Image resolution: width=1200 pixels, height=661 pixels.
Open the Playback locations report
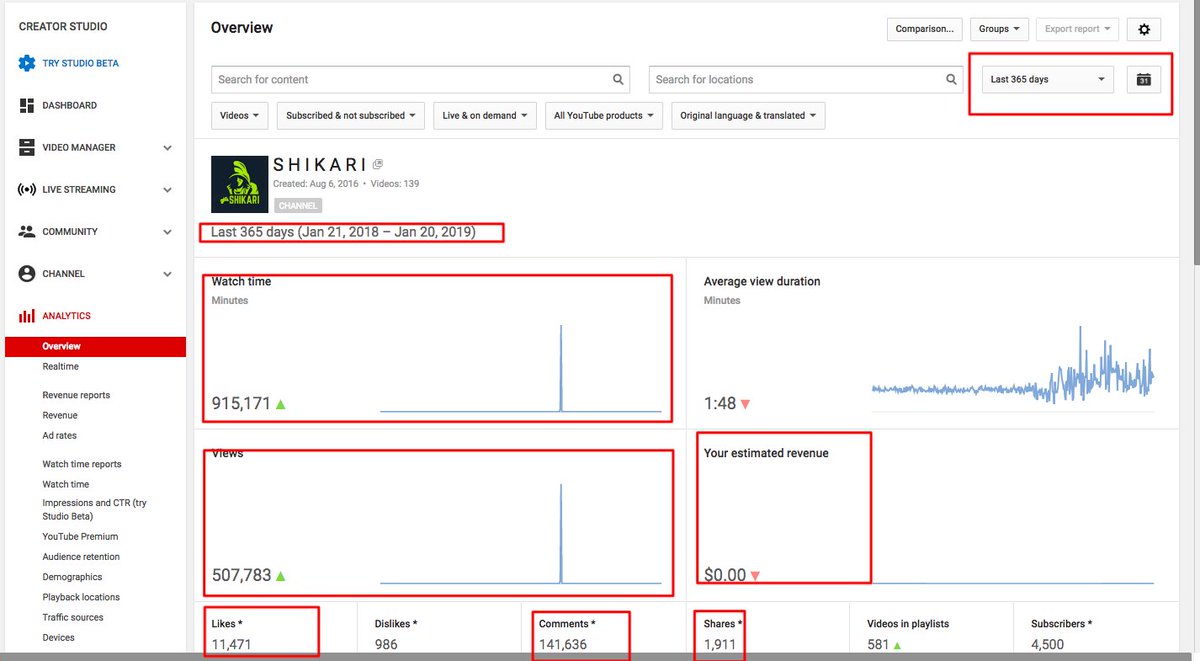[81, 597]
